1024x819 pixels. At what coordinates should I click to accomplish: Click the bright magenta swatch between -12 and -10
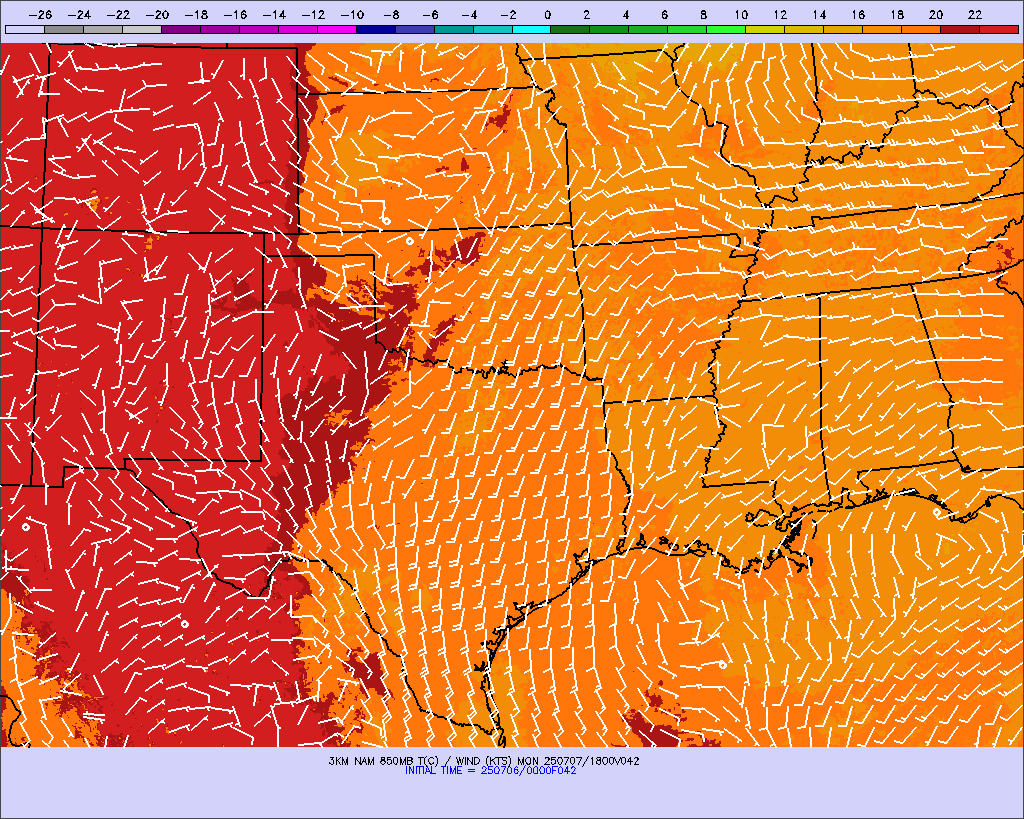pos(336,29)
